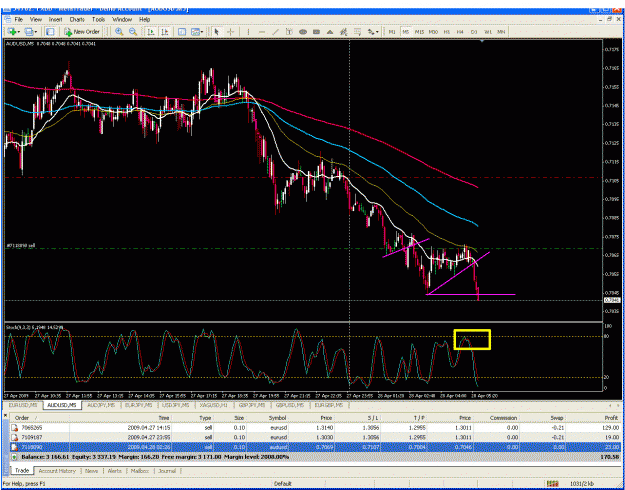625x490 pixels.
Task: Switch chart to H1 timeframe
Action: (447, 31)
